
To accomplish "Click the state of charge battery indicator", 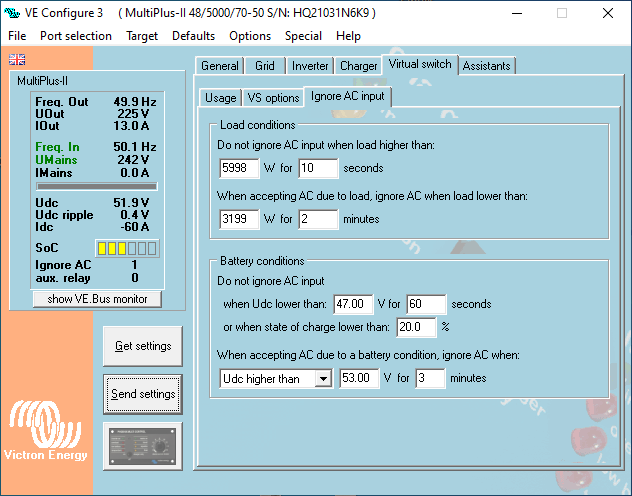I will point(126,247).
